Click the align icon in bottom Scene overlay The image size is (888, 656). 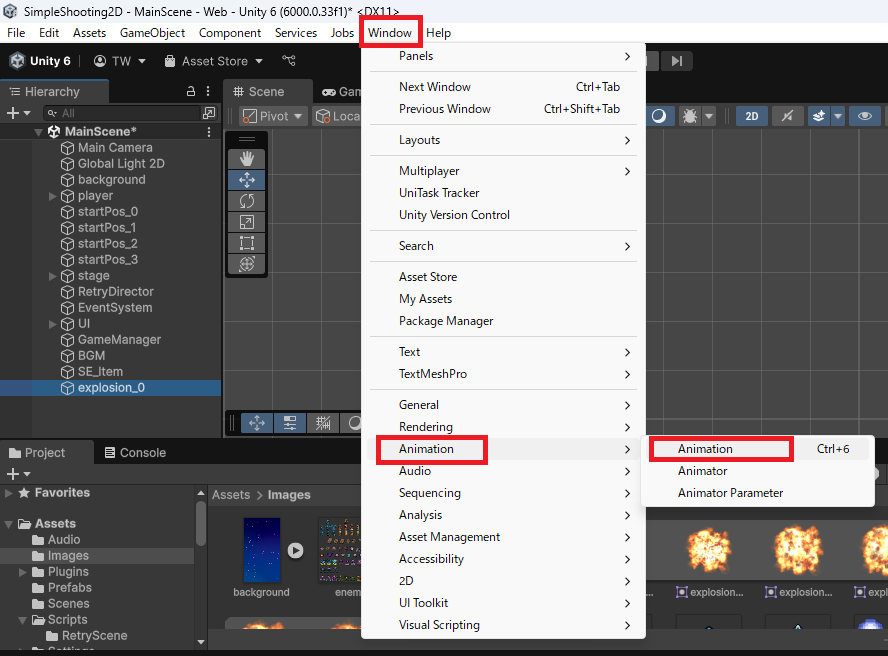[290, 423]
